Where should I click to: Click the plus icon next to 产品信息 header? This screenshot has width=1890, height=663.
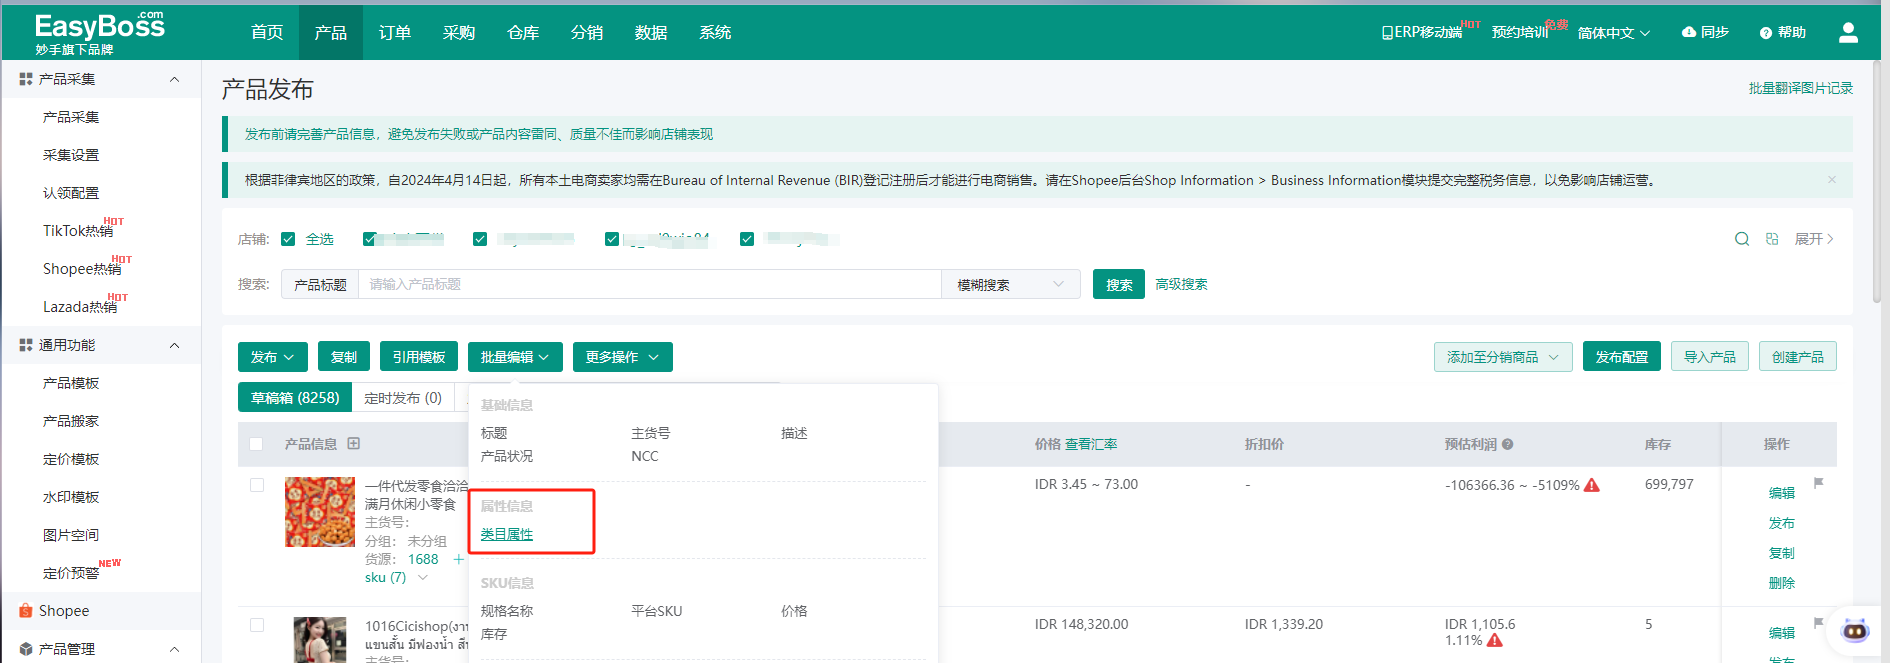coord(354,443)
